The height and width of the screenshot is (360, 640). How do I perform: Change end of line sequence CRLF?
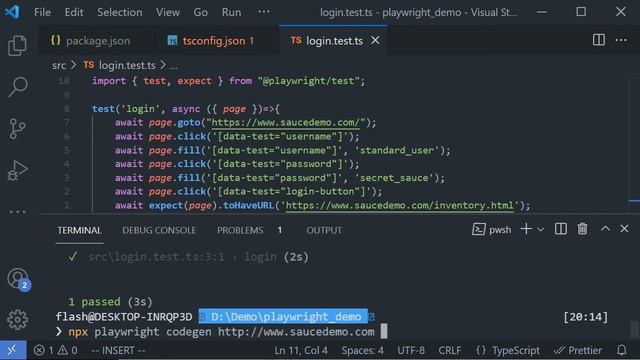pyautogui.click(x=450, y=350)
